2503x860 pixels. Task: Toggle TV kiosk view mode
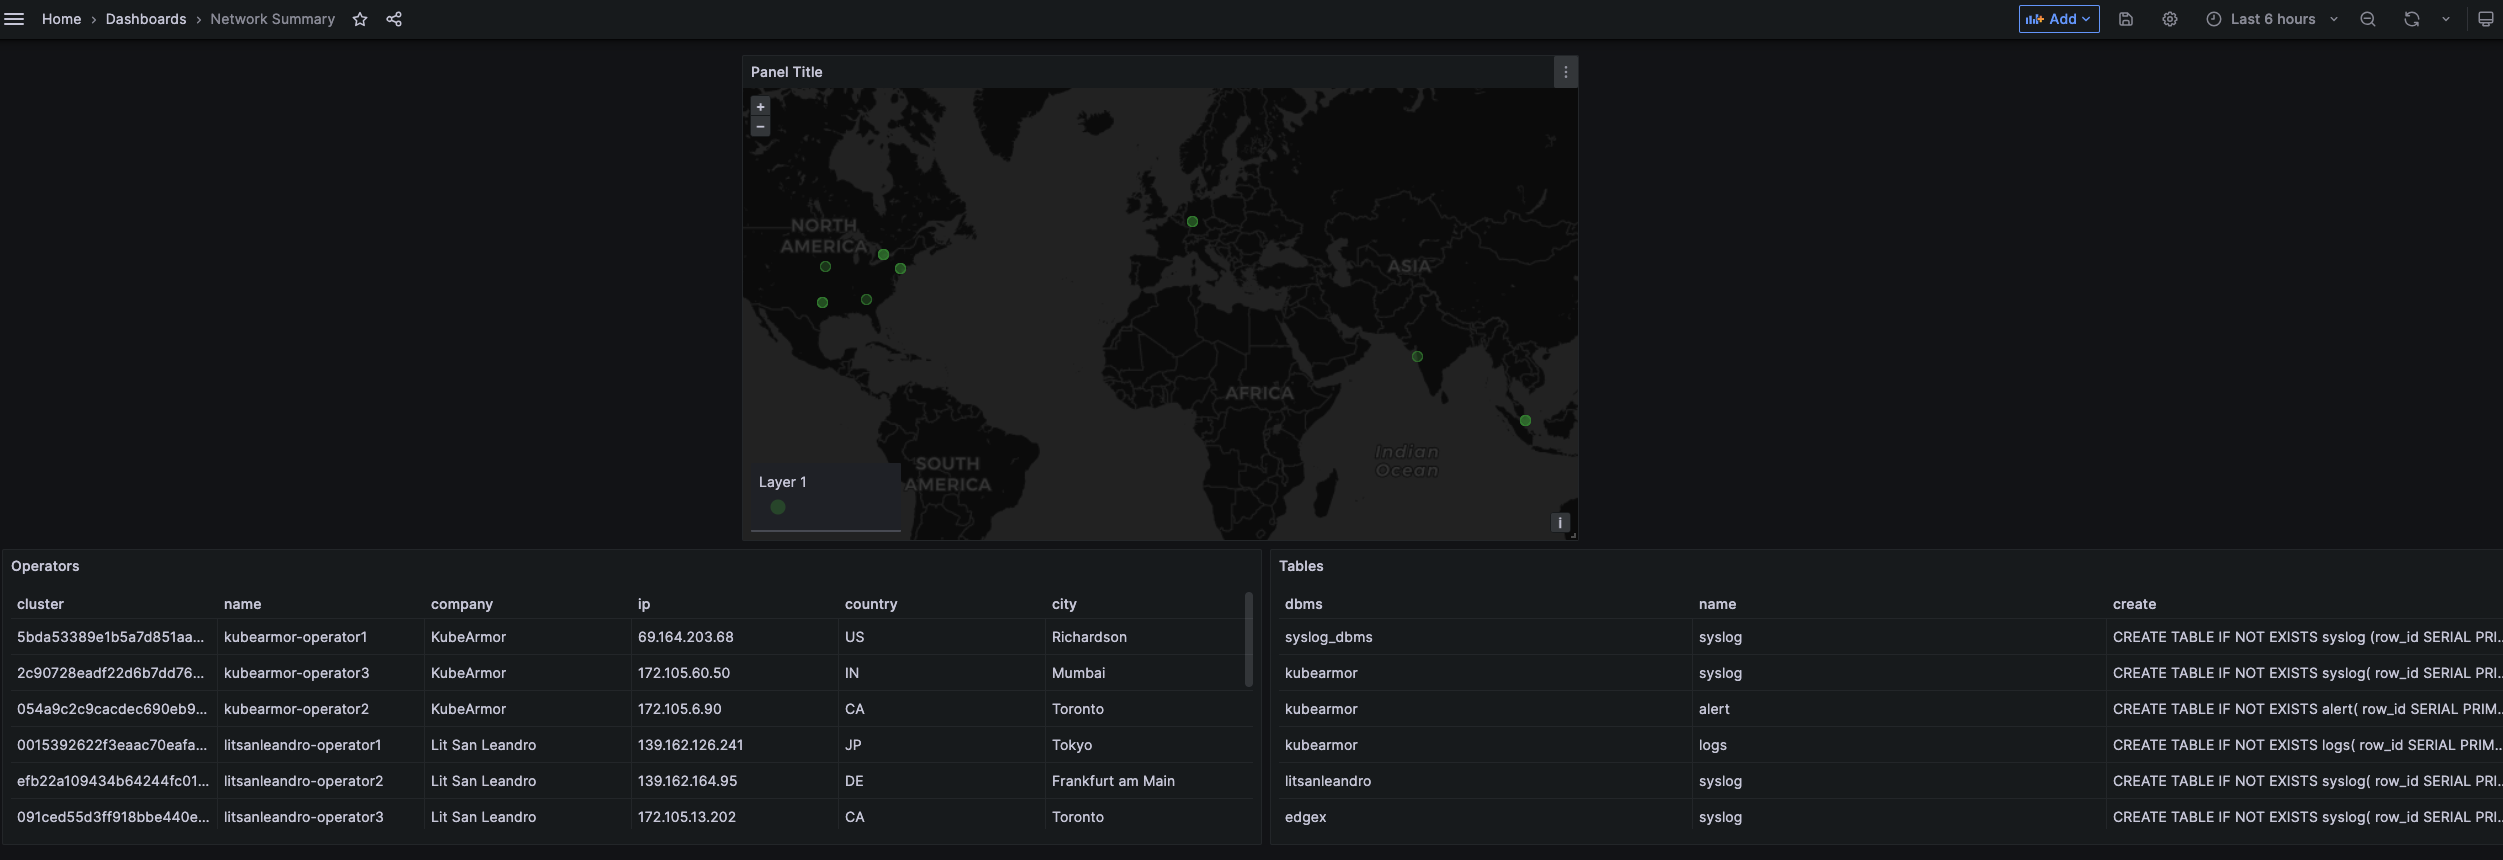click(2486, 19)
